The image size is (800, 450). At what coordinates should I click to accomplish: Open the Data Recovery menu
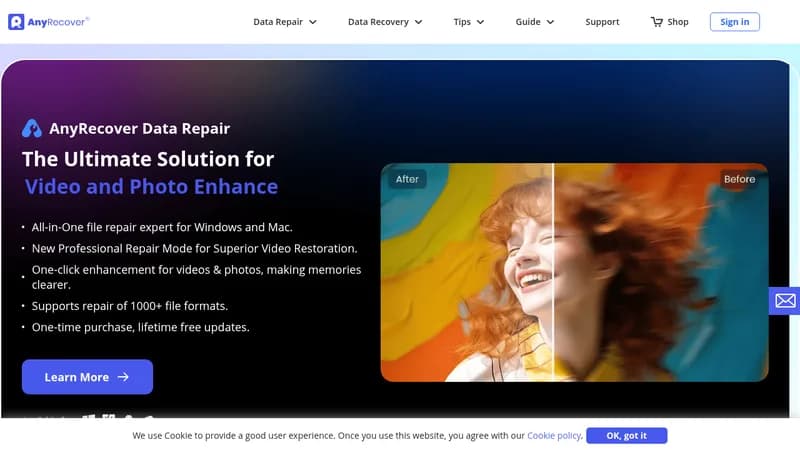pyautogui.click(x=385, y=22)
